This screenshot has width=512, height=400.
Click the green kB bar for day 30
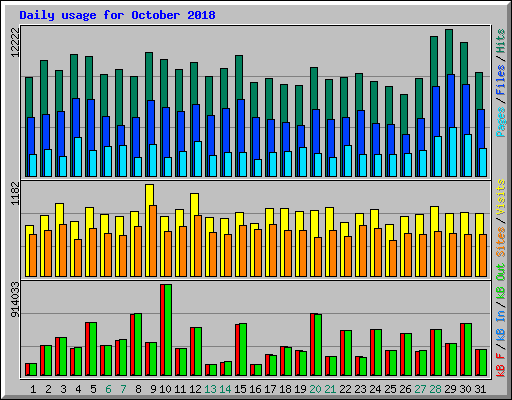coord(468,350)
